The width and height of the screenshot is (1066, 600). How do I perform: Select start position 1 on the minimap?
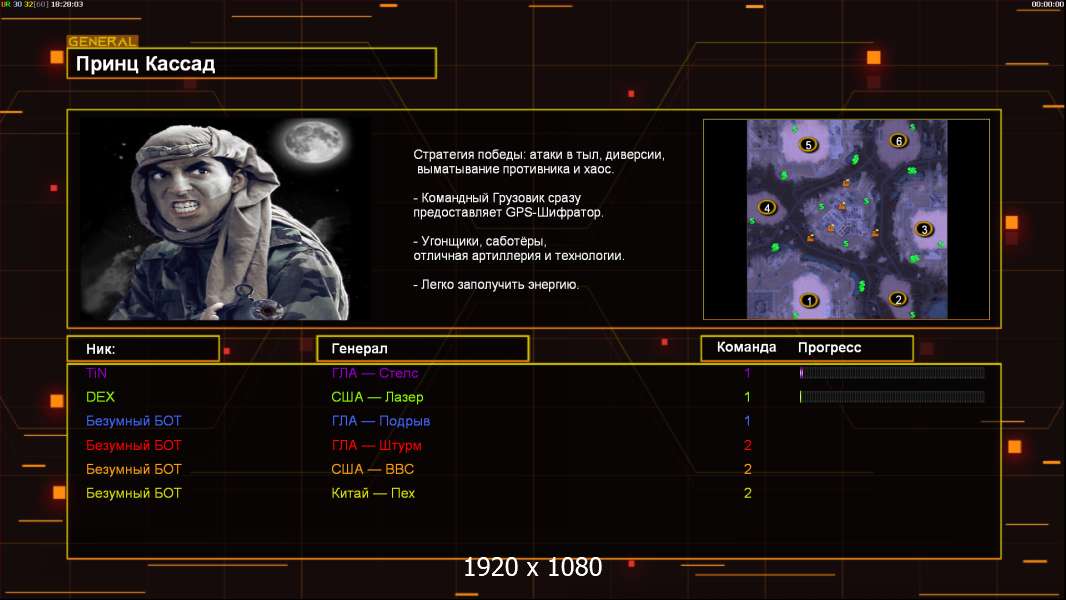809,300
